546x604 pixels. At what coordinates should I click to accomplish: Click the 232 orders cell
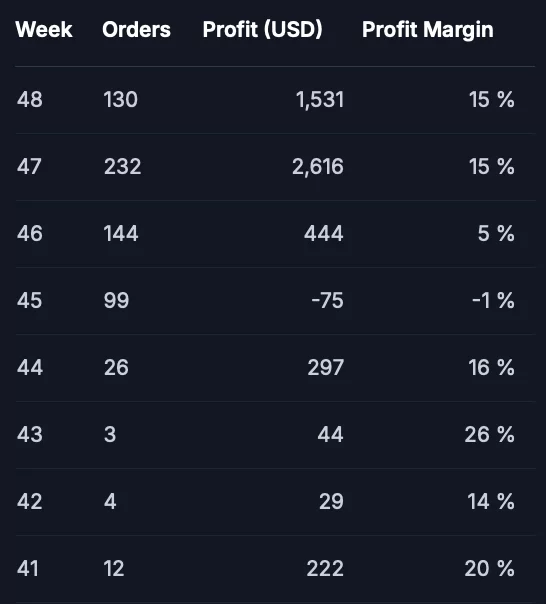click(x=123, y=167)
